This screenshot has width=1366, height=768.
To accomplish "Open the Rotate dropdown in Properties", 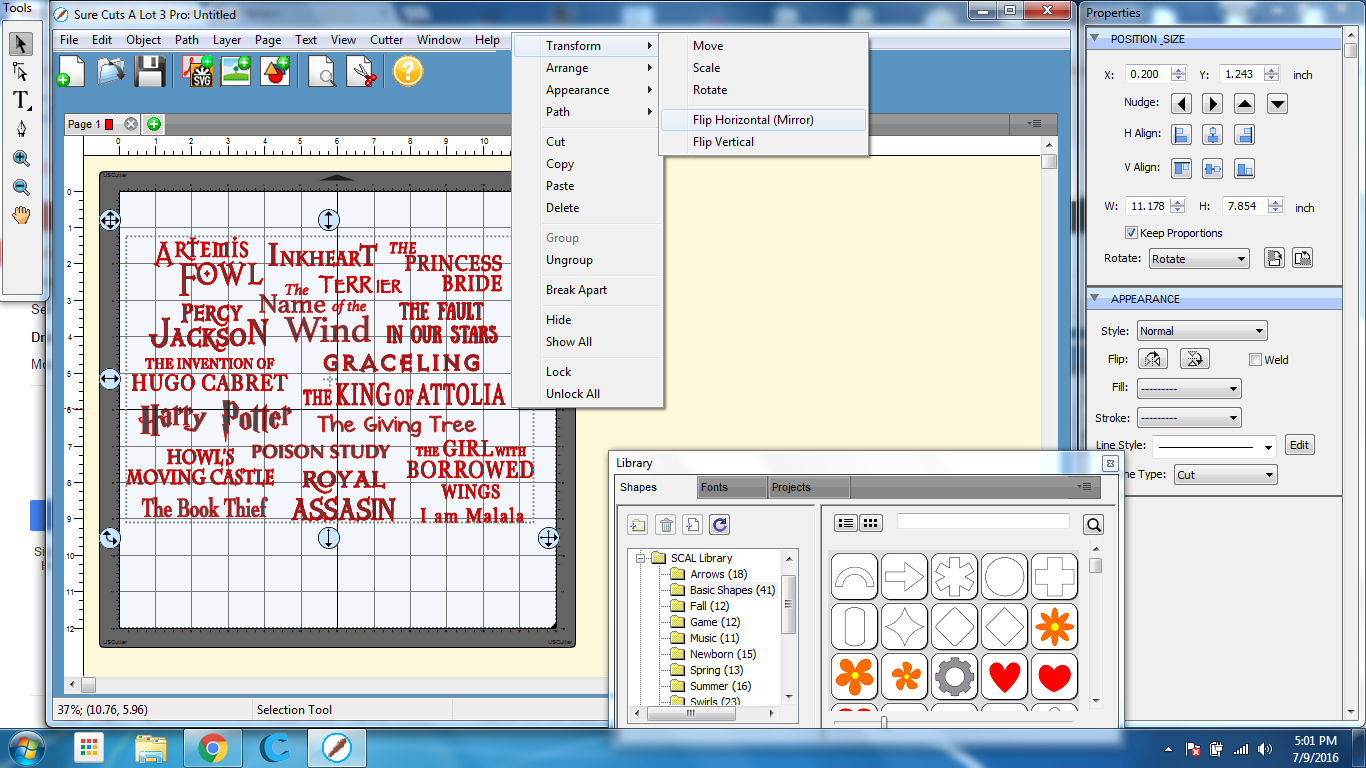I will [x=1198, y=259].
